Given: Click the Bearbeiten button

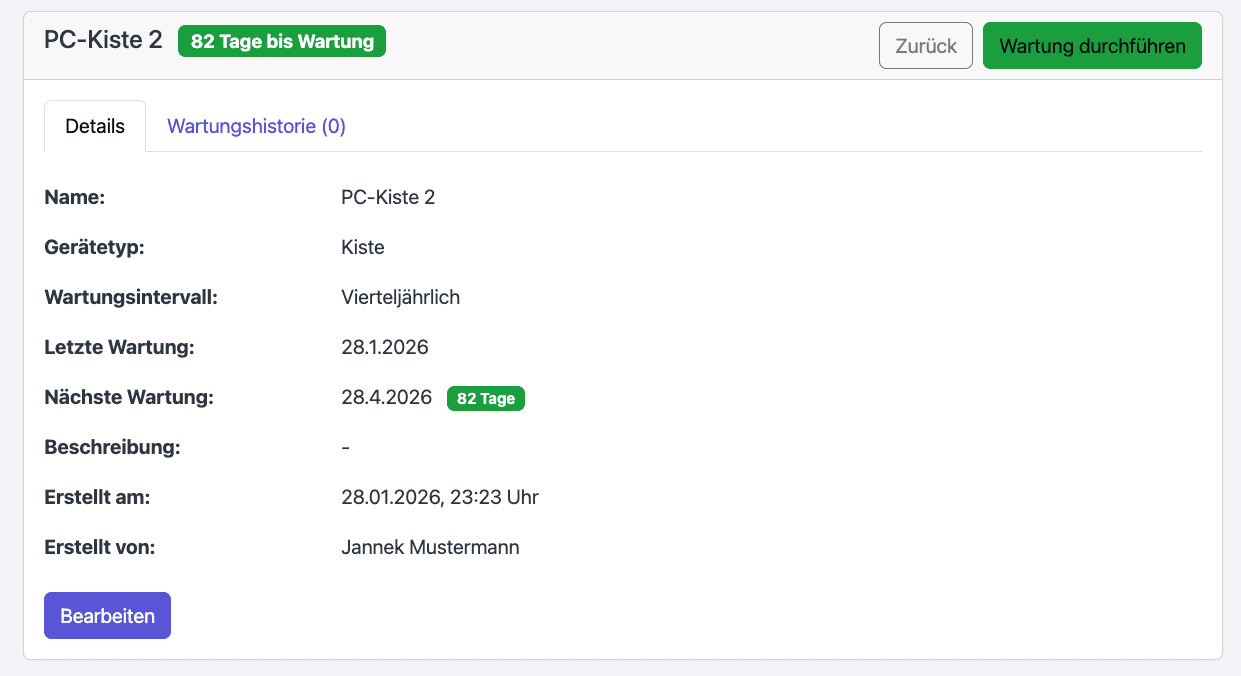Looking at the screenshot, I should click(107, 616).
